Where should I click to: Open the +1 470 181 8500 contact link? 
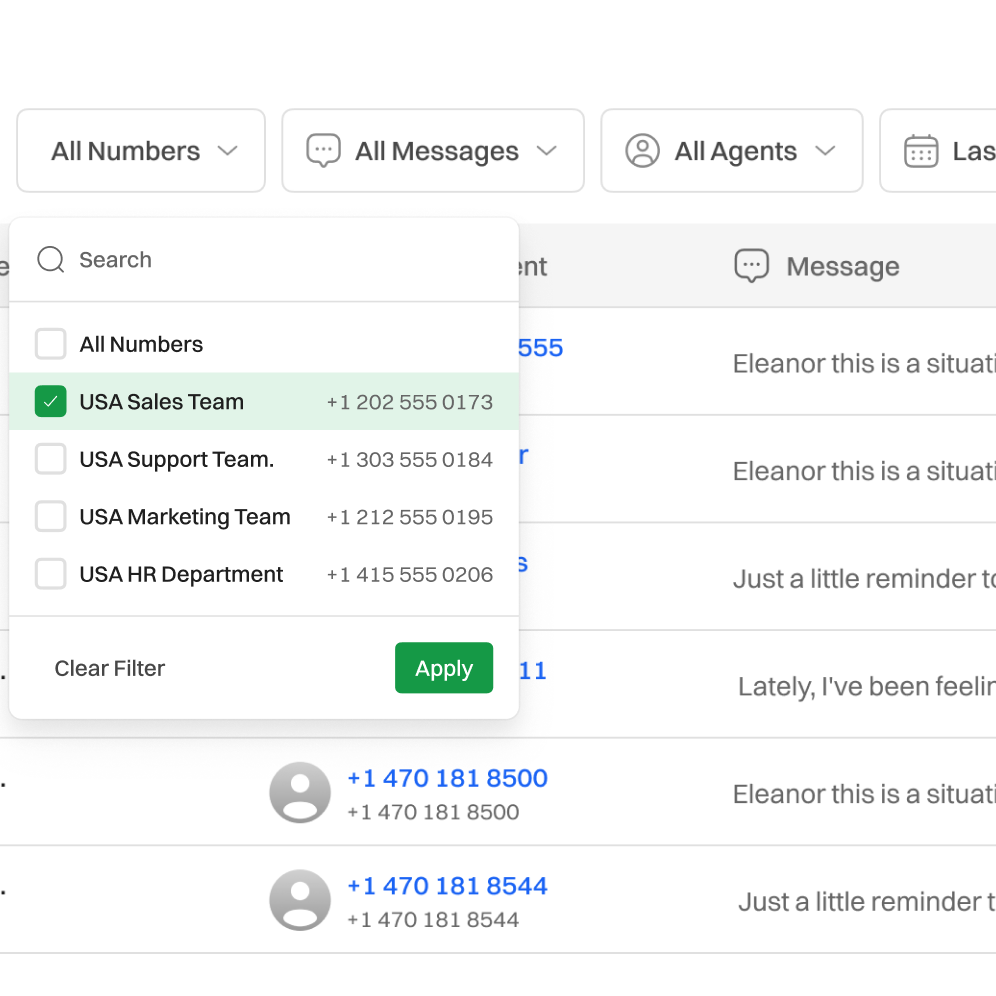click(447, 778)
